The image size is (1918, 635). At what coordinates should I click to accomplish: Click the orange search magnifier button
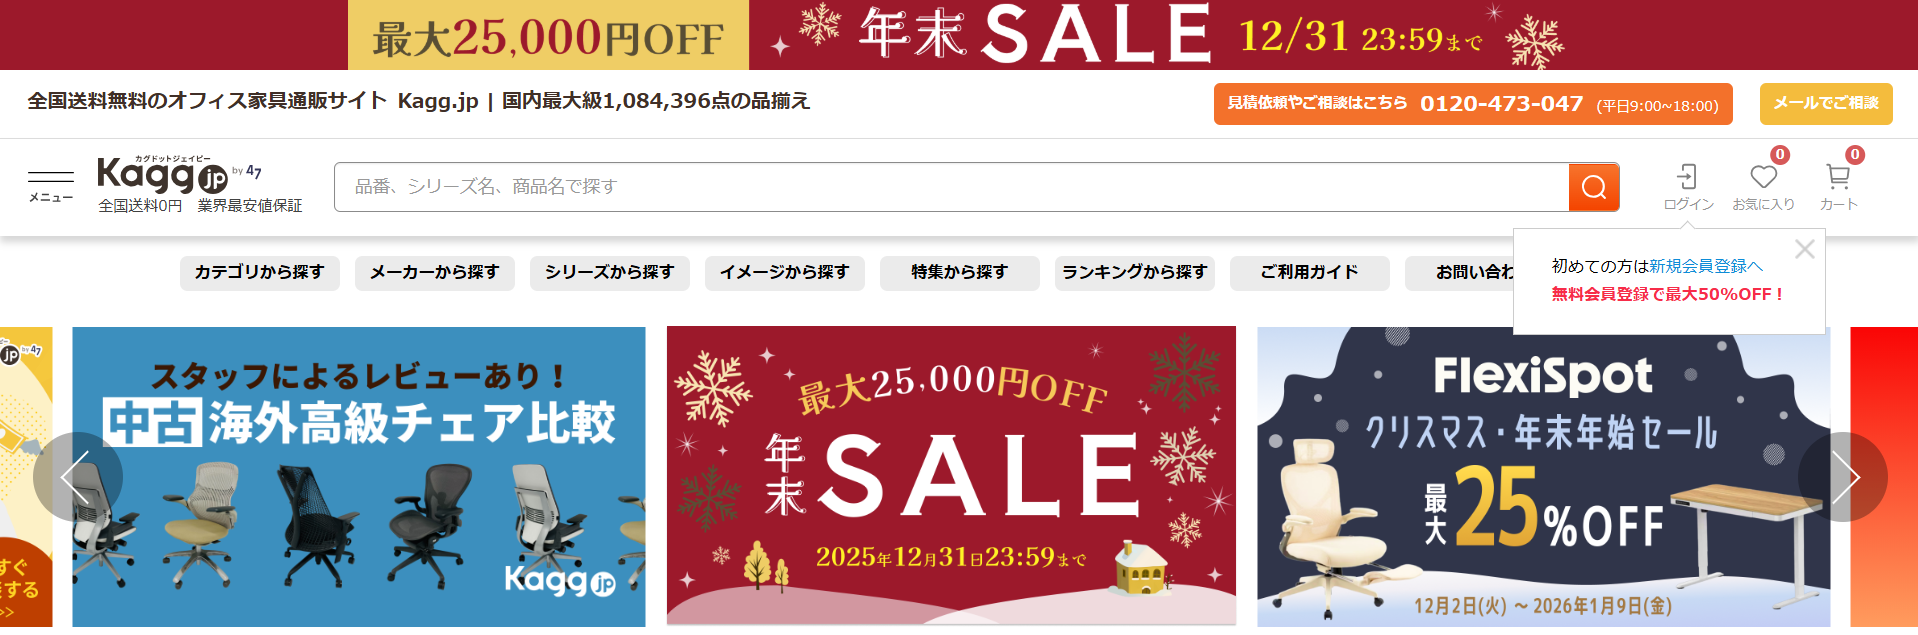pyautogui.click(x=1594, y=187)
